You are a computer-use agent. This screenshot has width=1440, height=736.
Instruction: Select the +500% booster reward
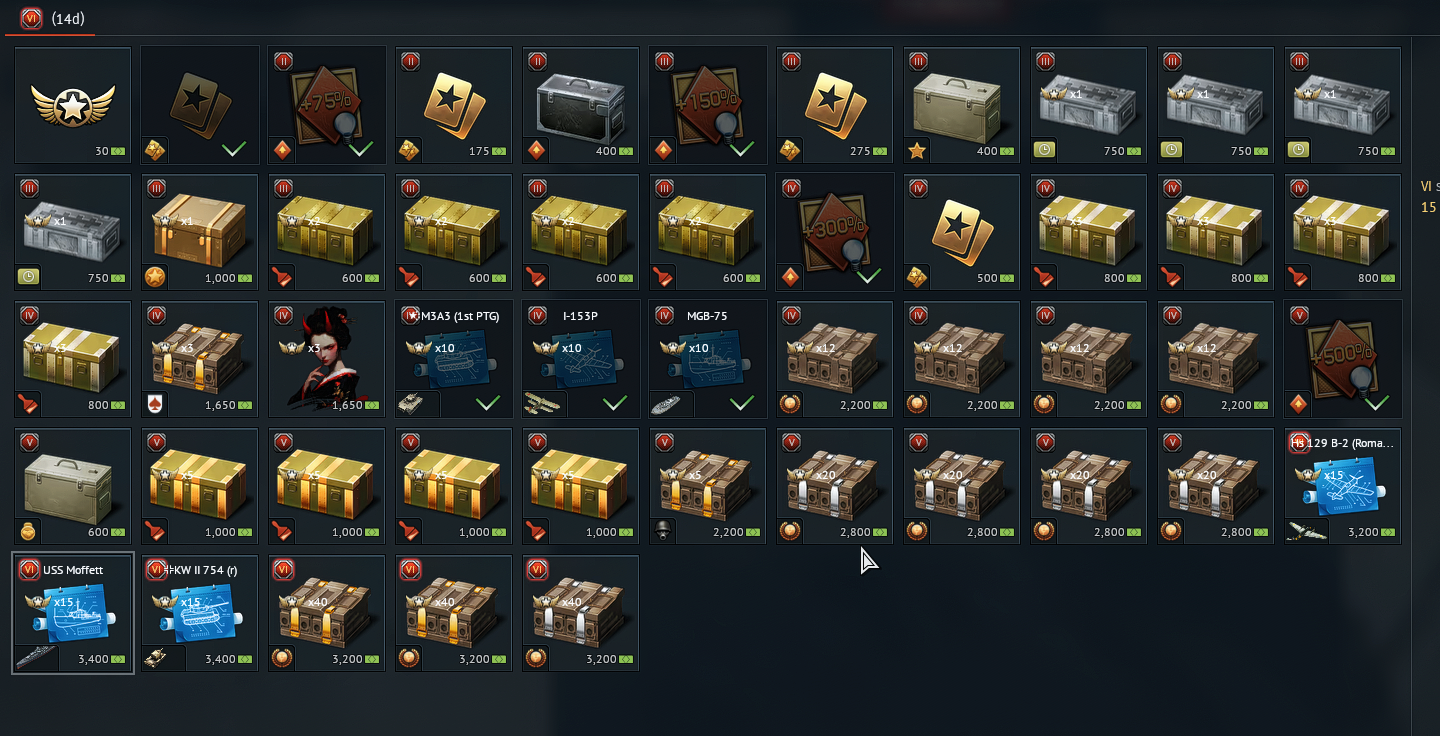1343,359
